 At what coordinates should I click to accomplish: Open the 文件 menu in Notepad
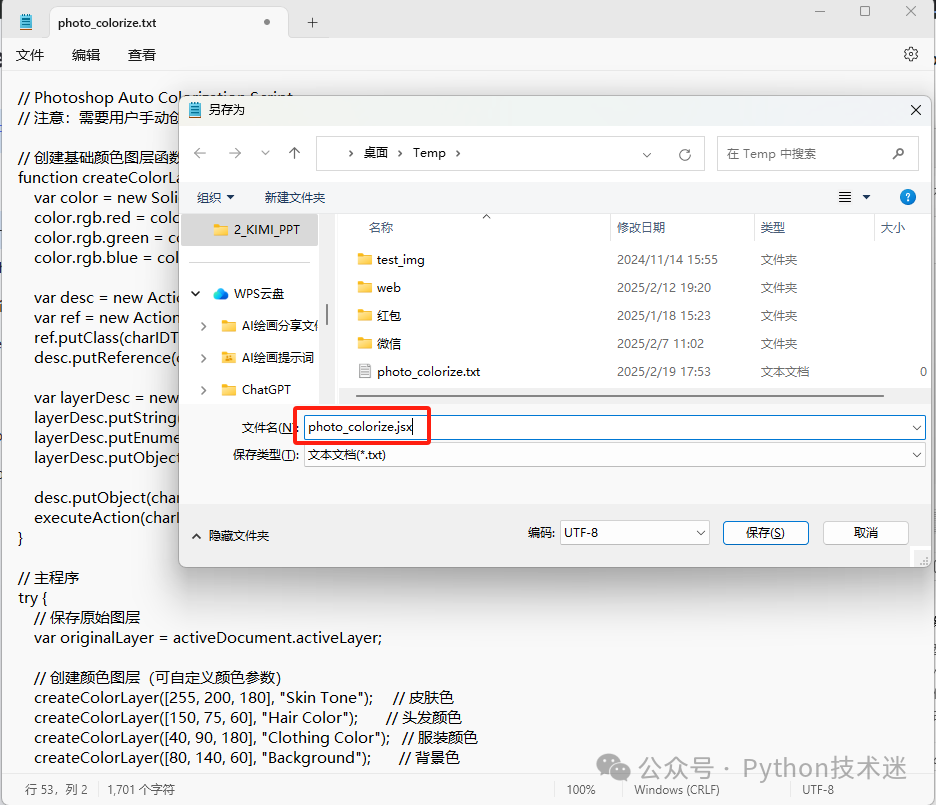[30, 55]
